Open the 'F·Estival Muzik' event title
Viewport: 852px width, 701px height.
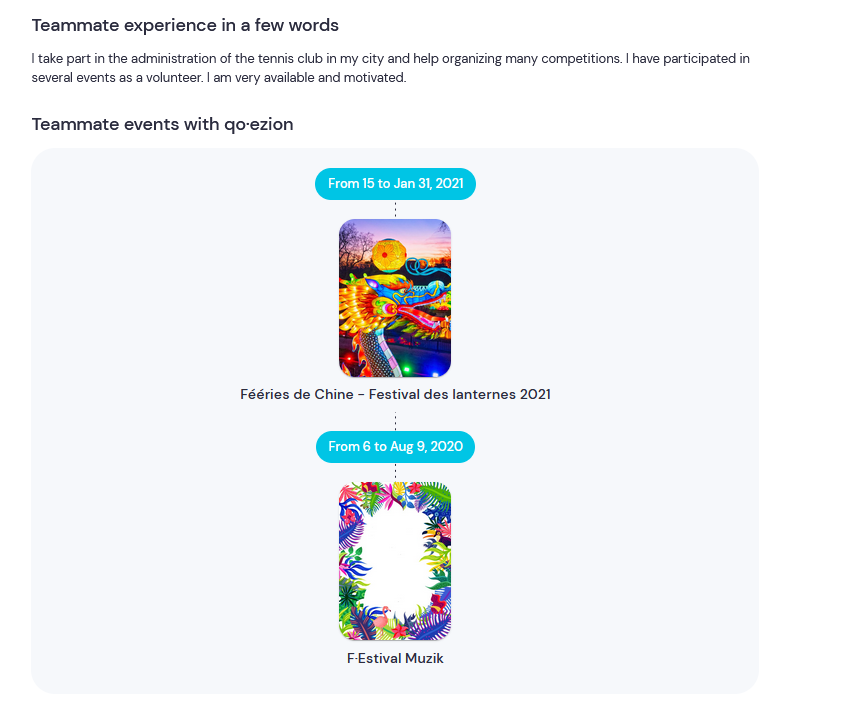point(396,658)
